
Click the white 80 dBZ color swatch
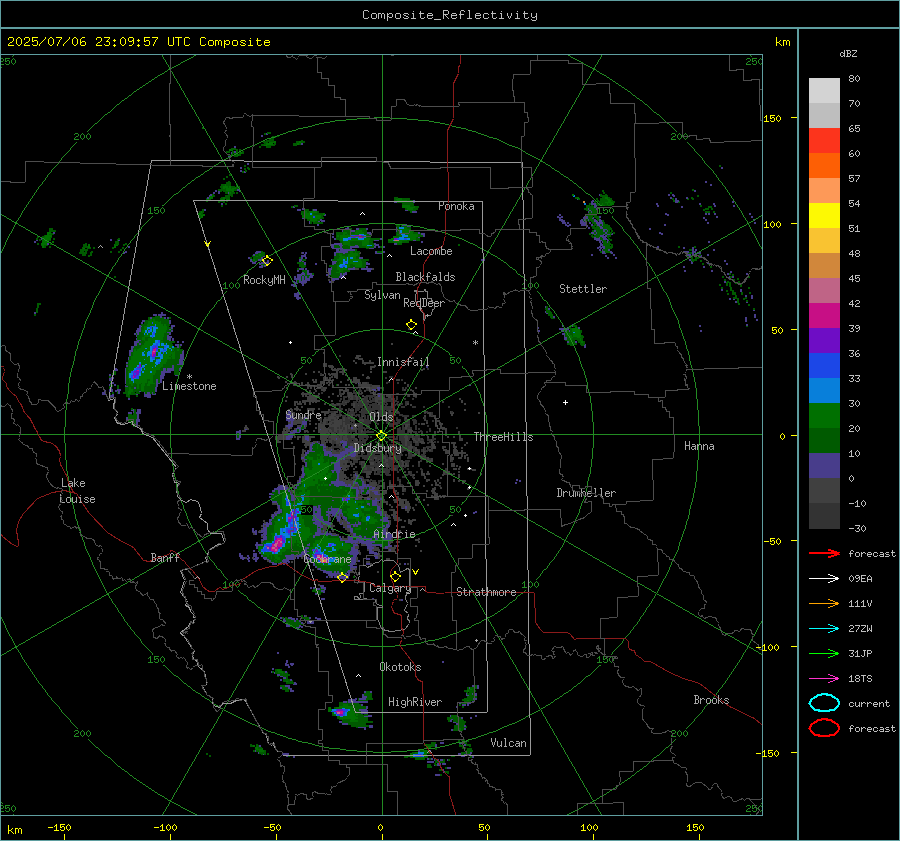pos(824,91)
